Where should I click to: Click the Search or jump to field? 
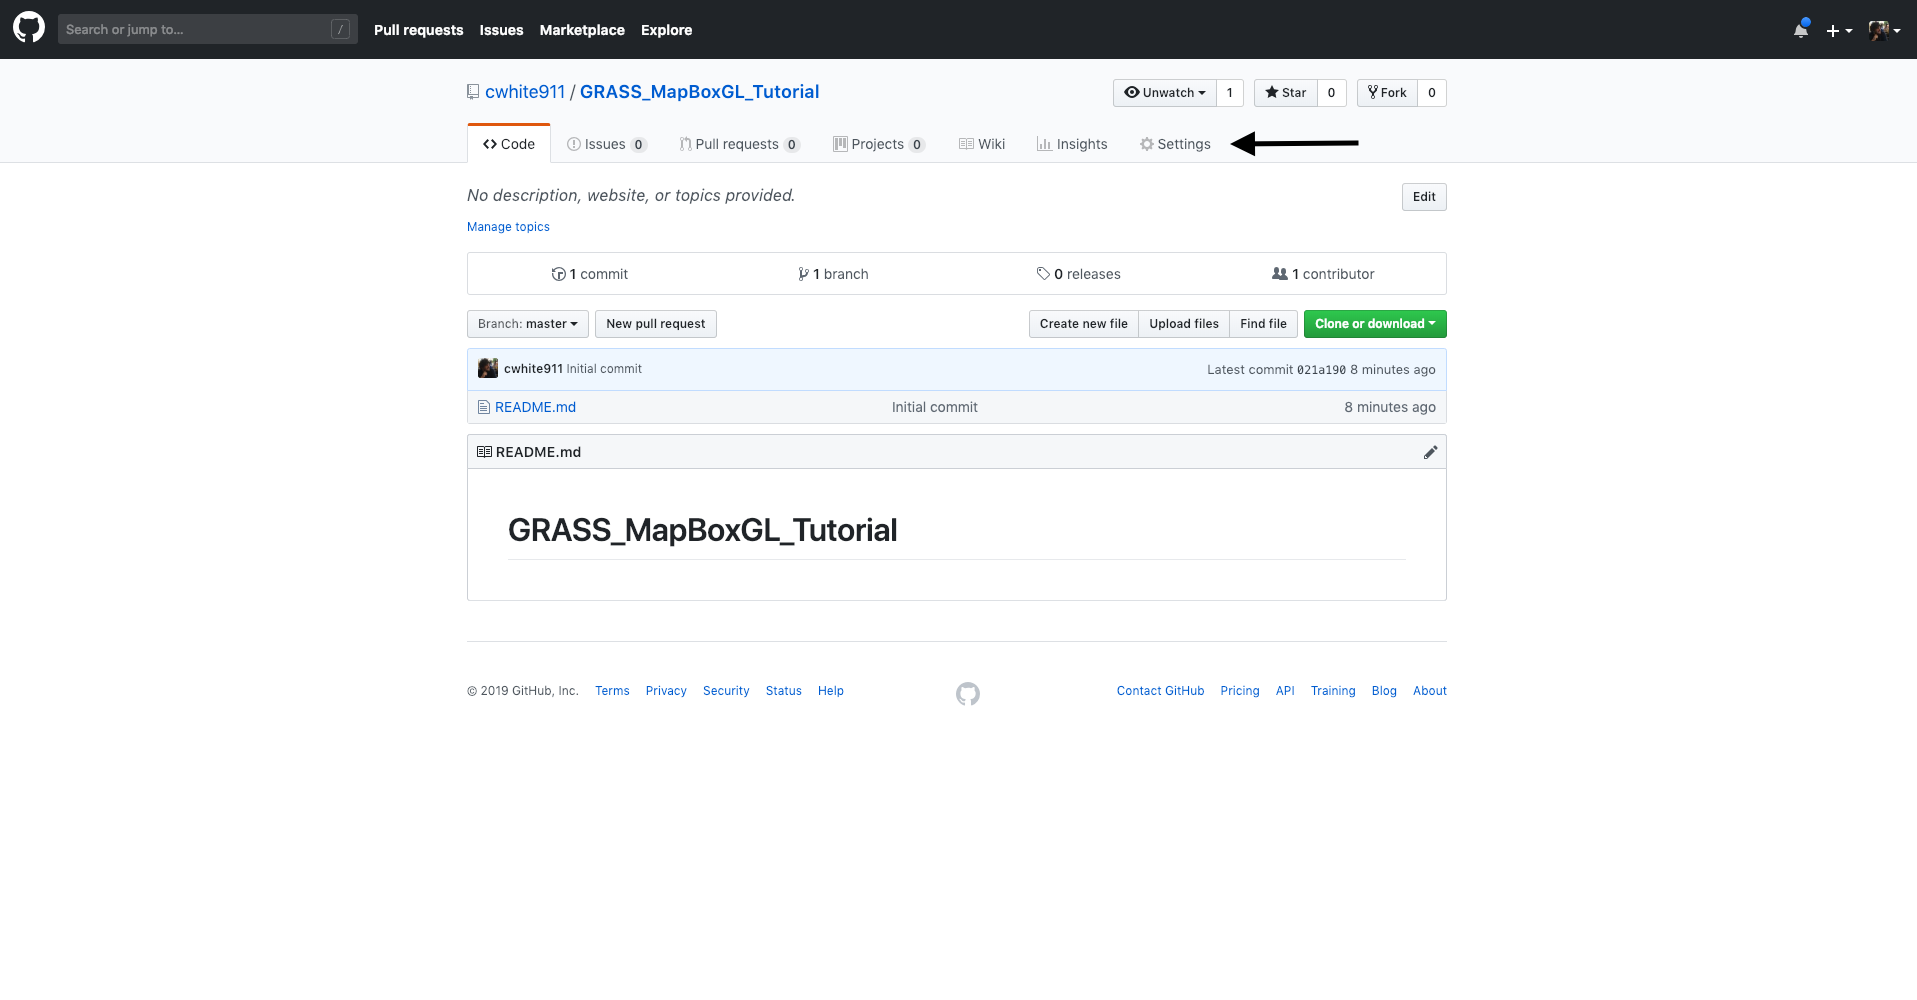pyautogui.click(x=207, y=29)
